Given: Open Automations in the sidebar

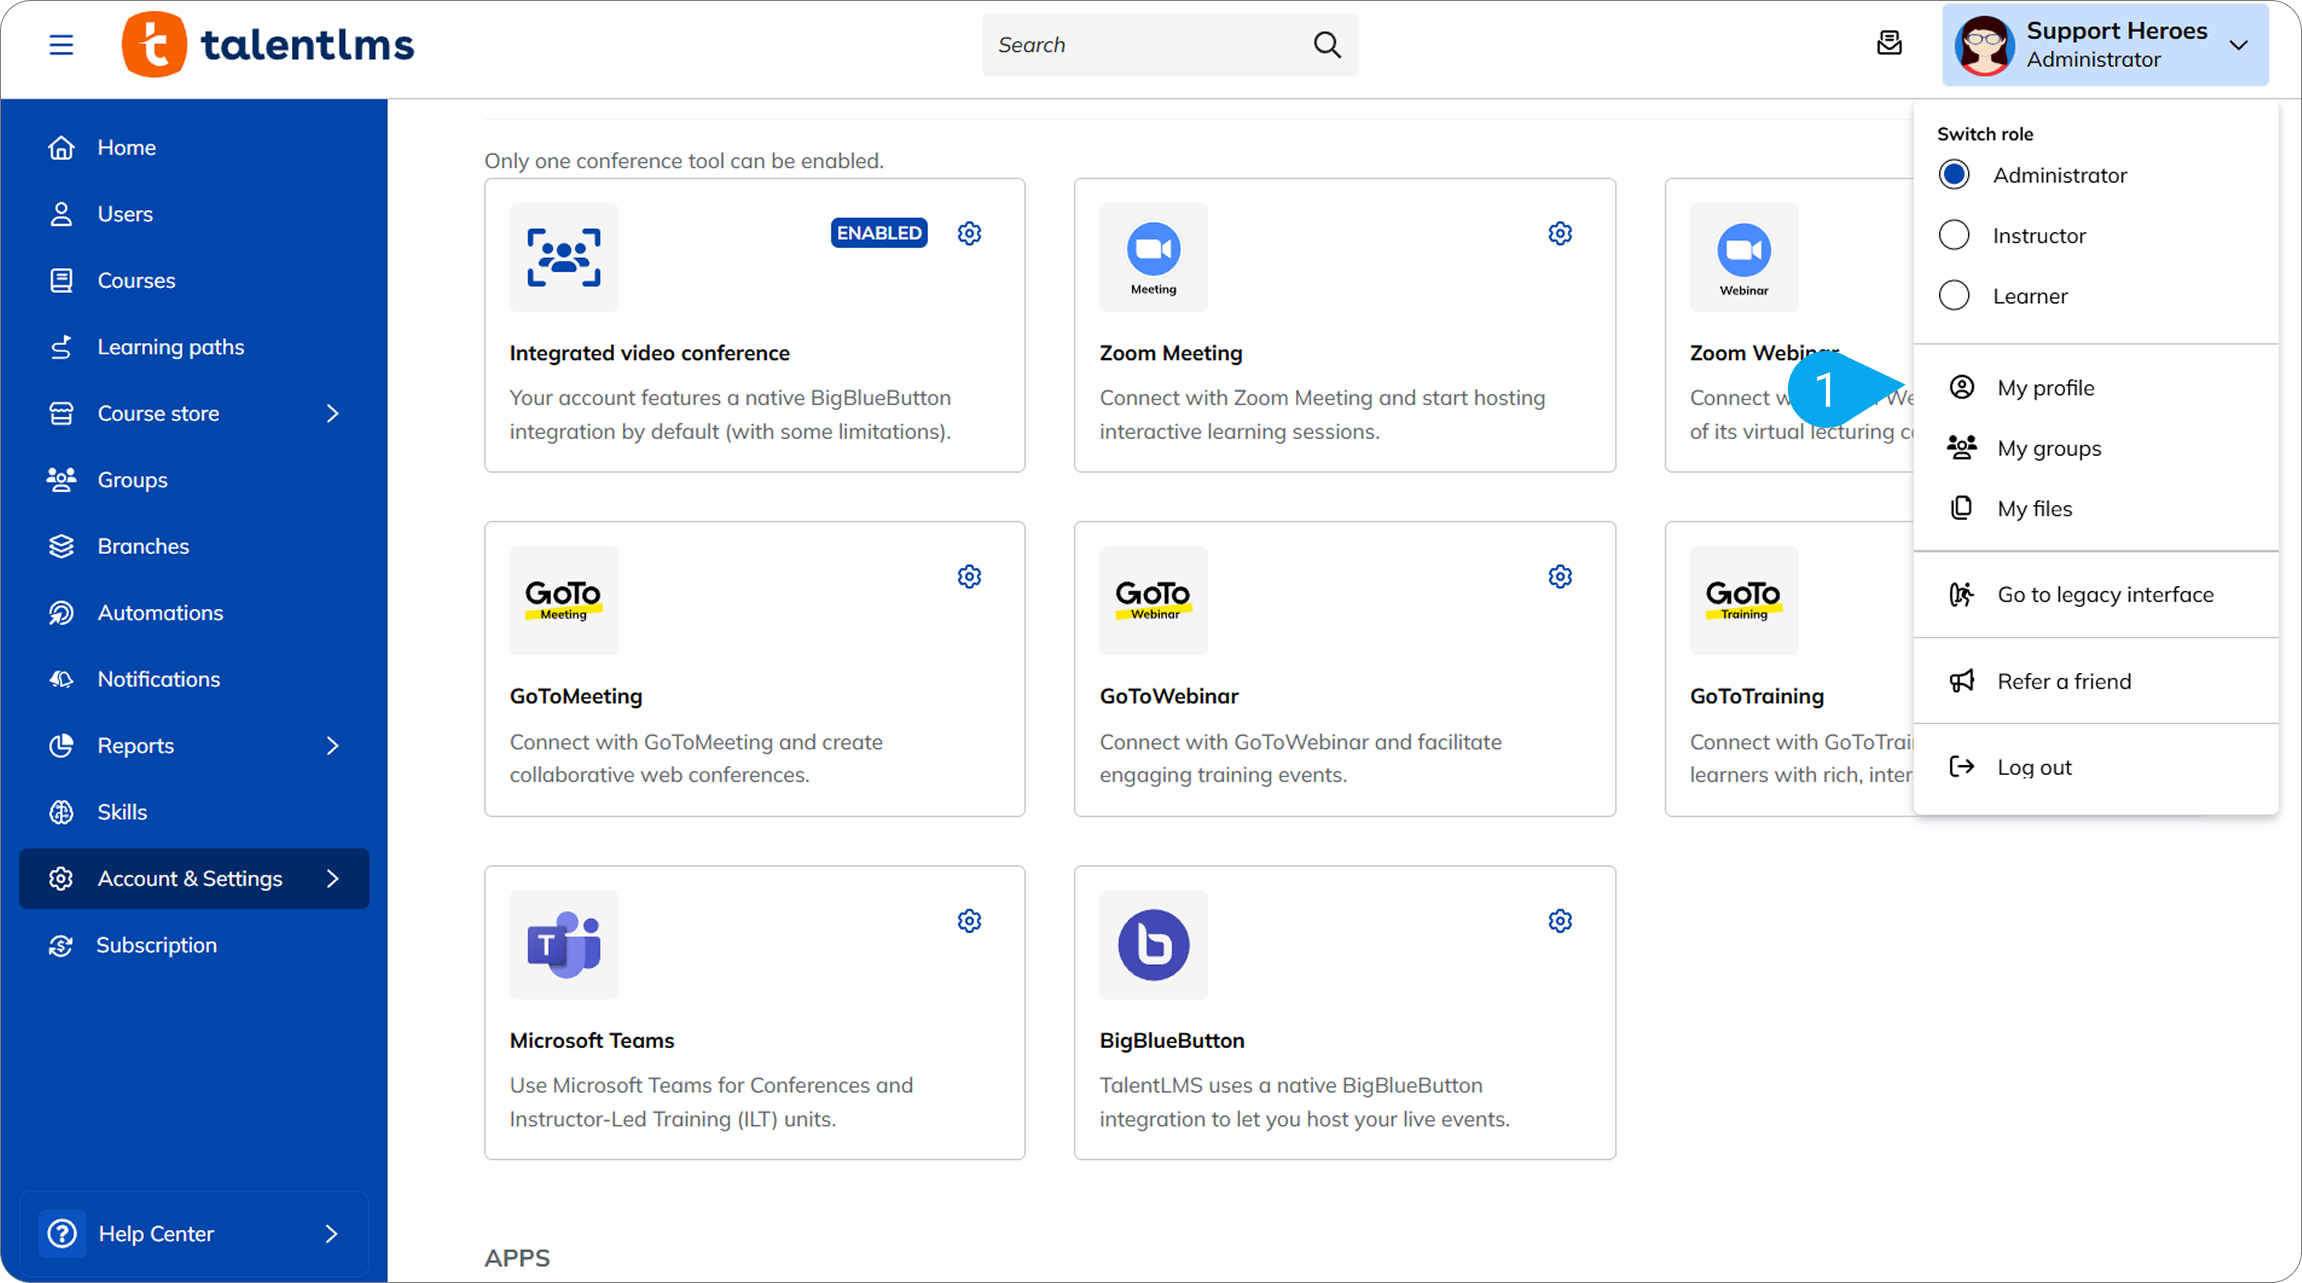Looking at the screenshot, I should (x=160, y=613).
